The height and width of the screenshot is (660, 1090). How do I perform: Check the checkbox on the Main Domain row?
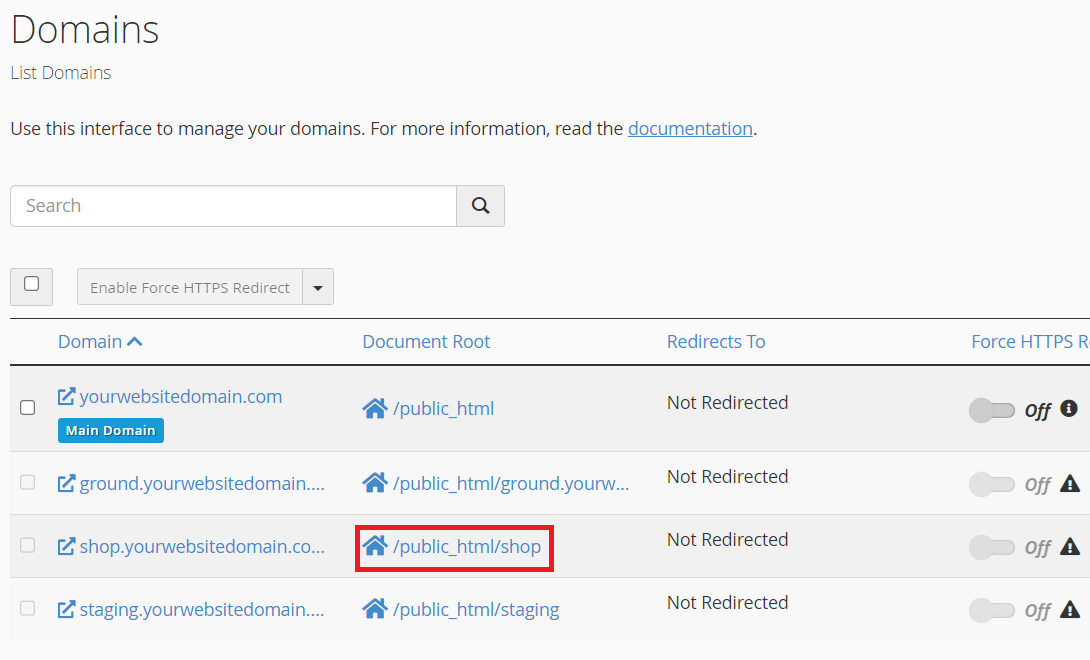(27, 407)
